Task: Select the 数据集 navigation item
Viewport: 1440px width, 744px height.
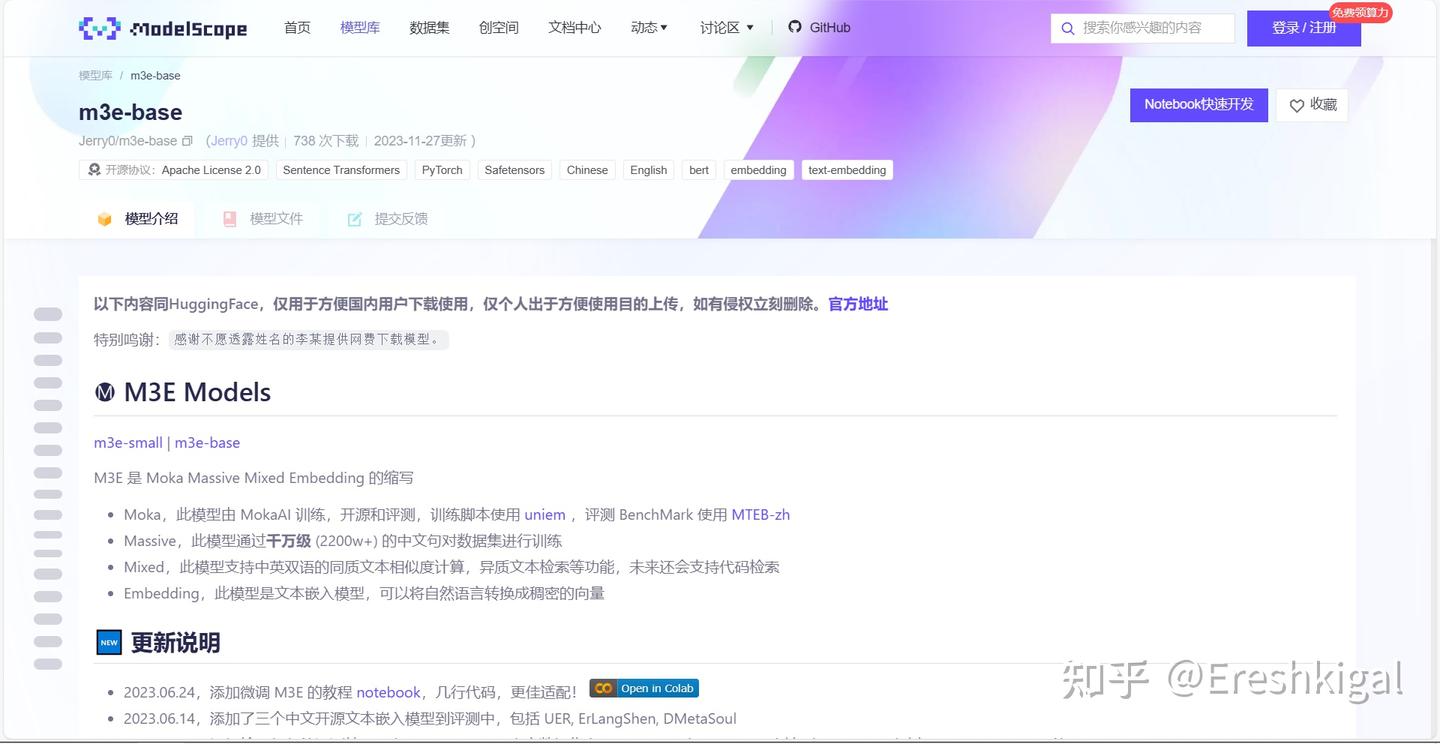Action: (x=429, y=27)
